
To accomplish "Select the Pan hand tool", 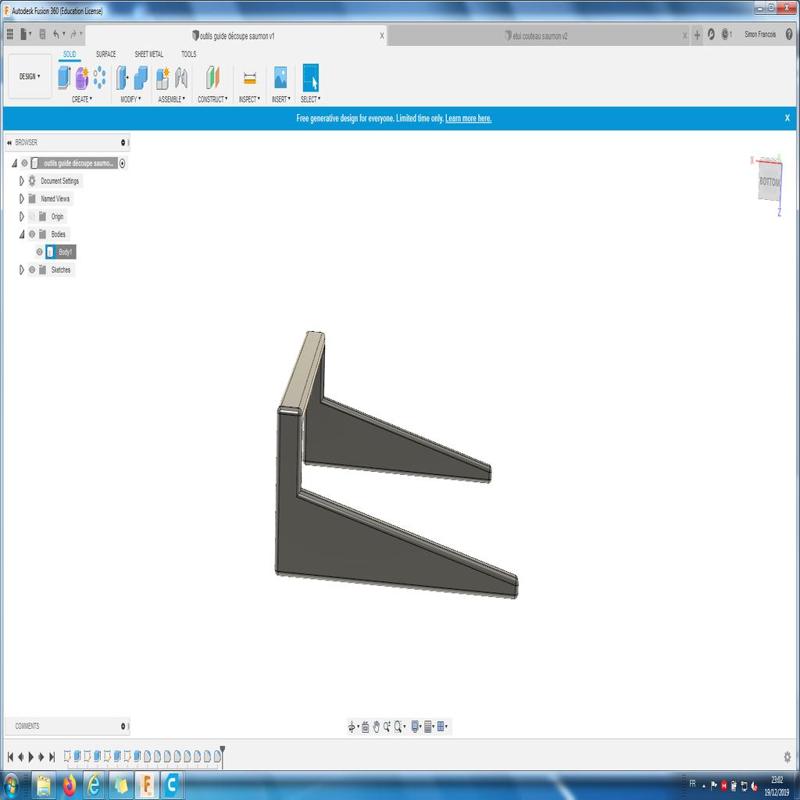I will (376, 727).
